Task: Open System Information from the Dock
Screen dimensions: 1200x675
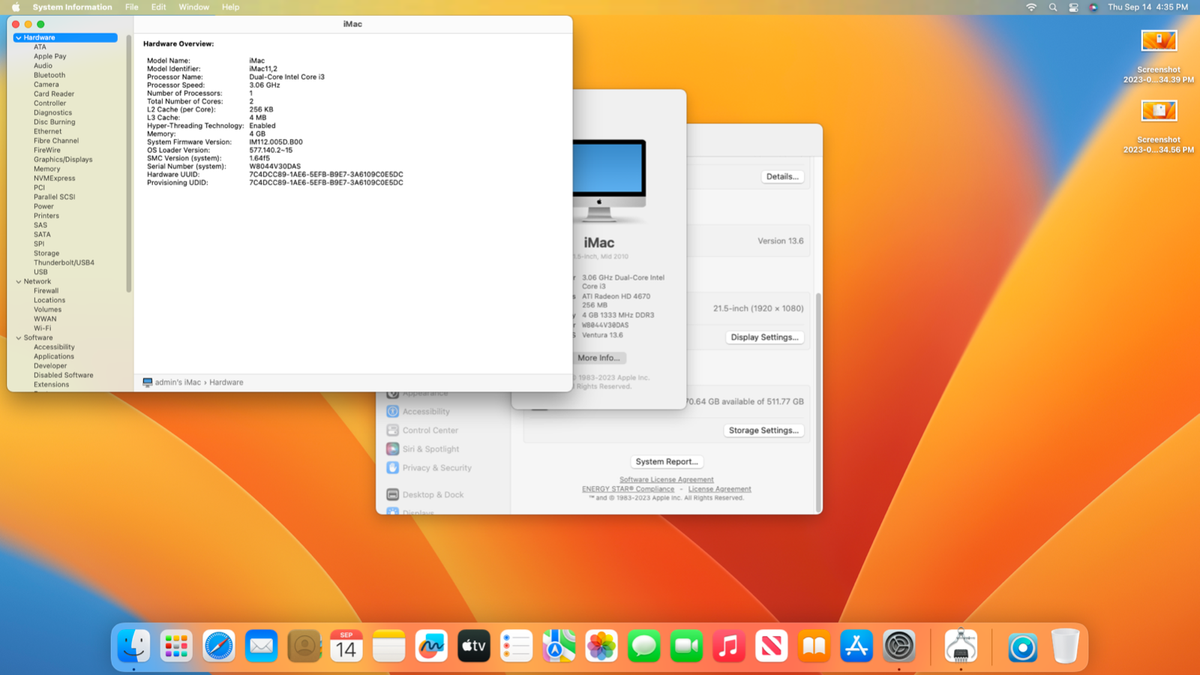Action: pyautogui.click(x=961, y=646)
